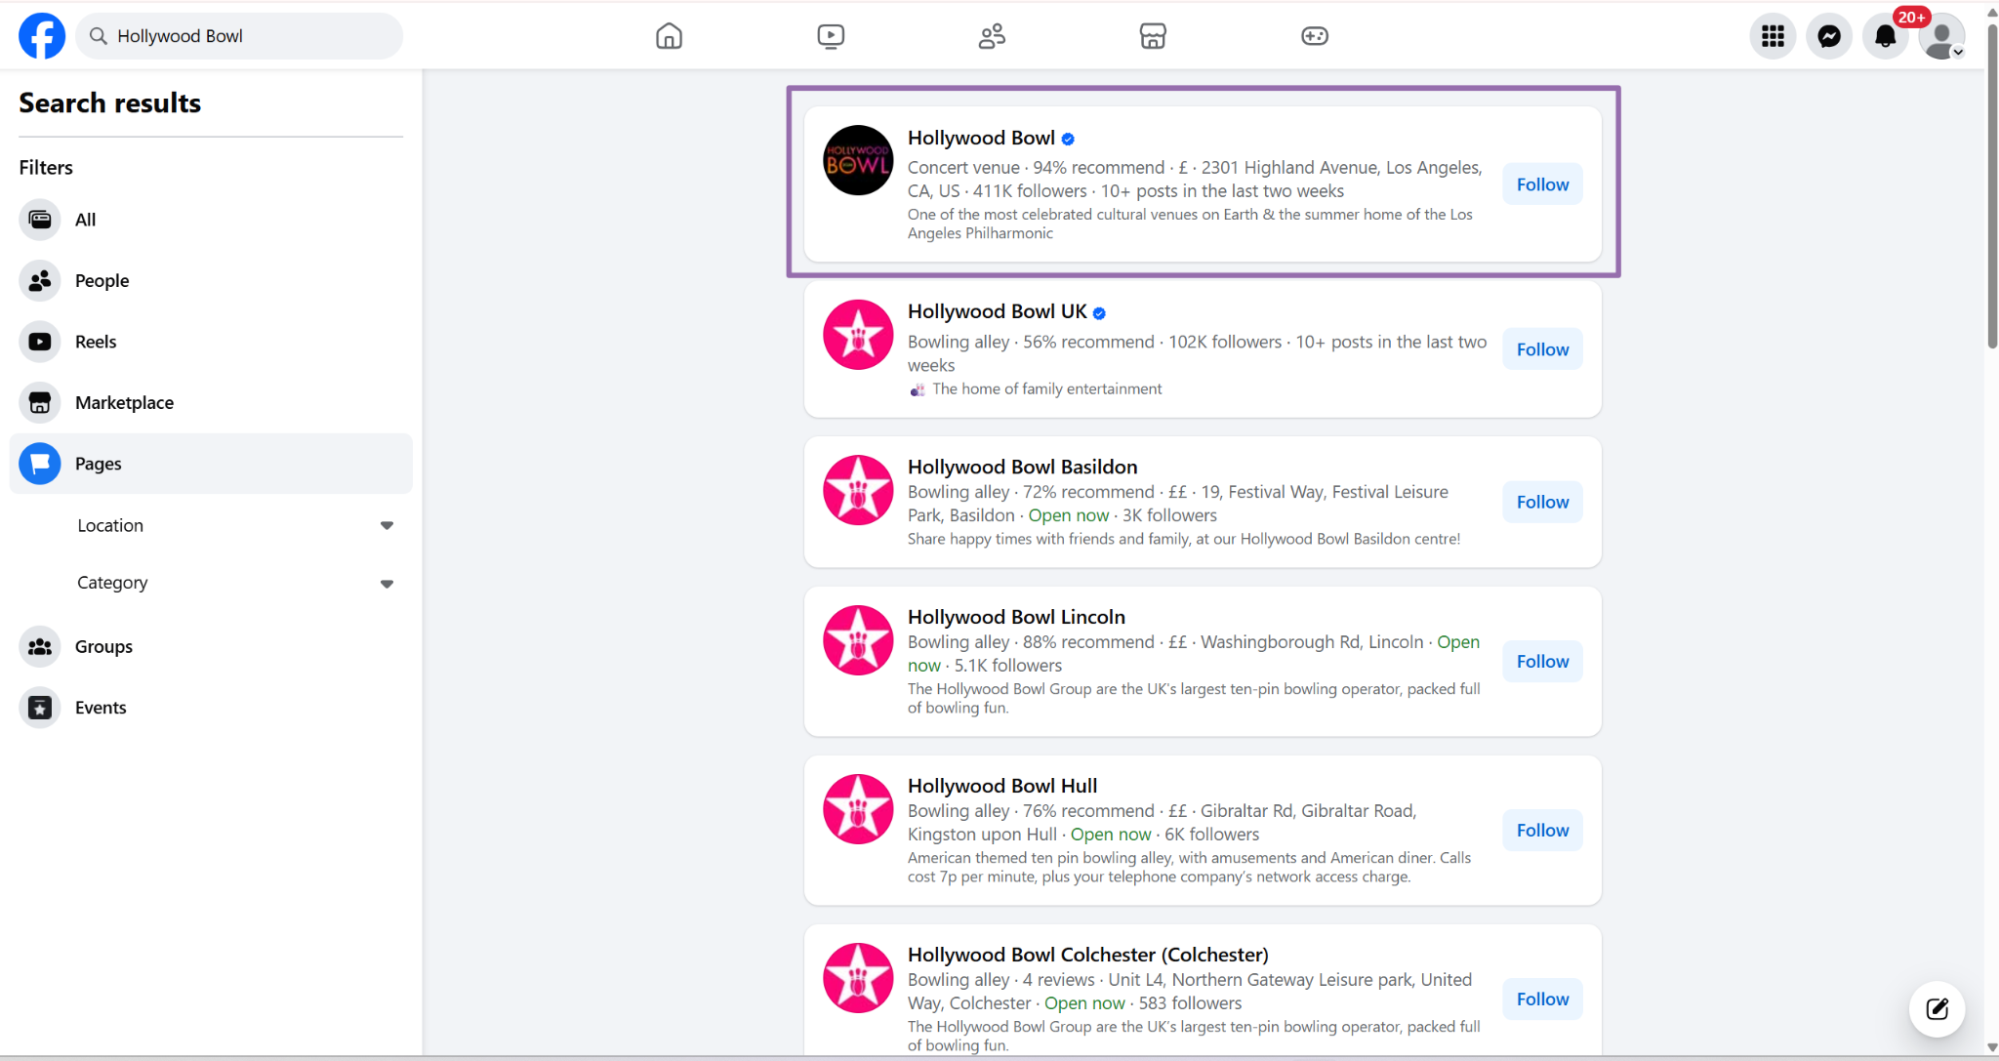Screen dimensions: 1999x1061
Task: Select the People filter
Action: (211, 281)
